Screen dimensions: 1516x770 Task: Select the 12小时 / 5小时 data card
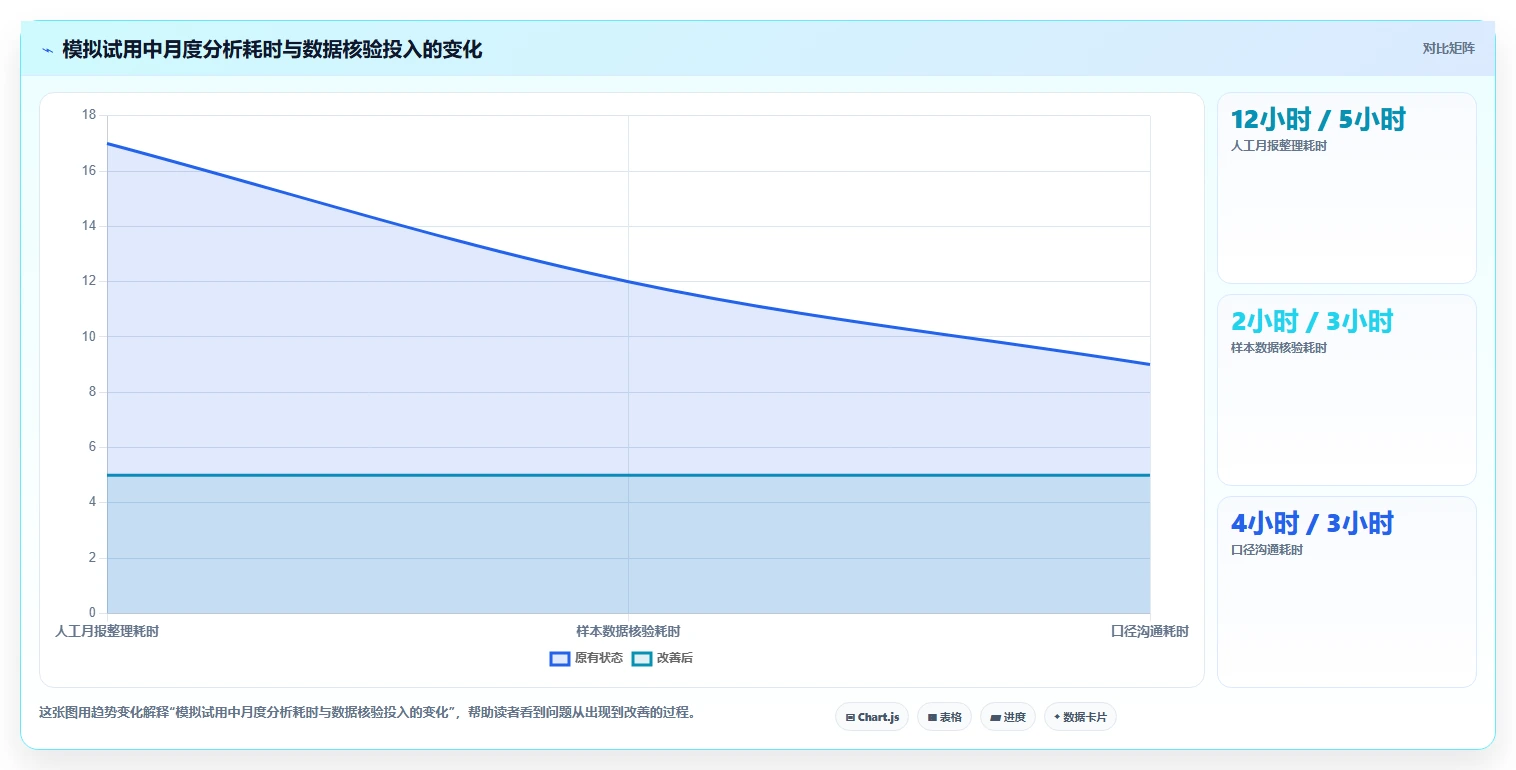1346,188
